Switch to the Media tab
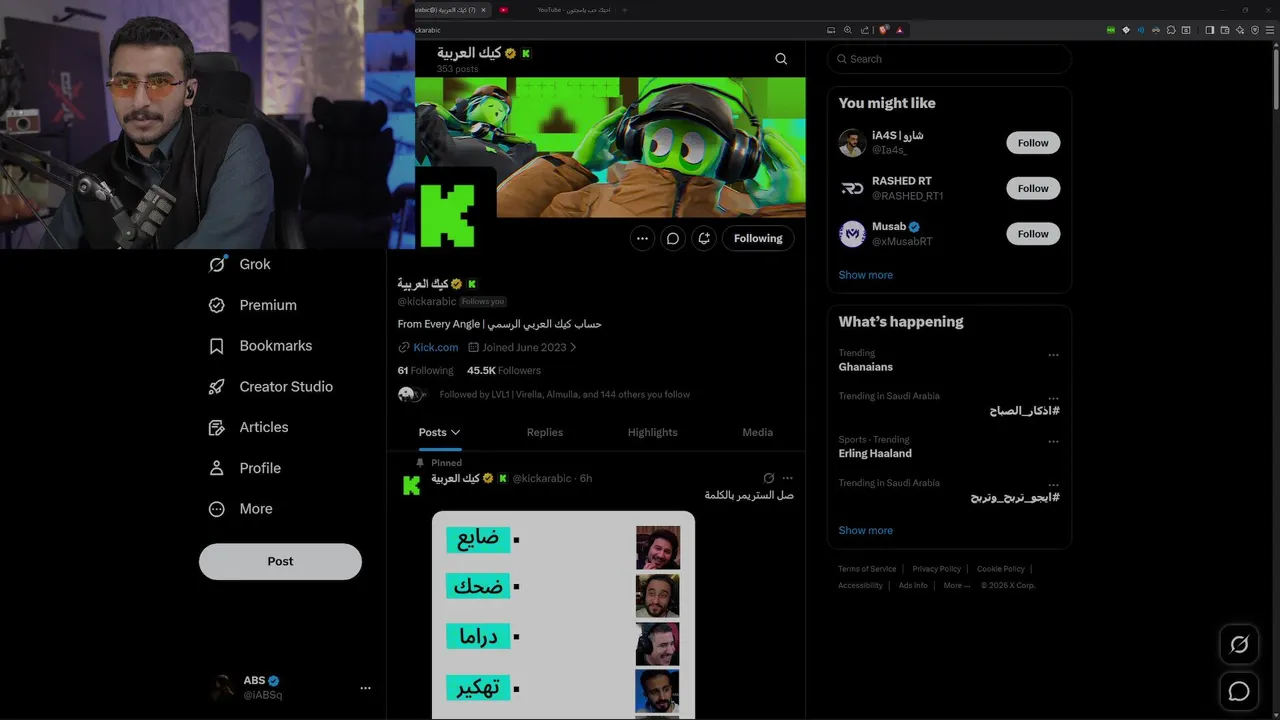The width and height of the screenshot is (1280, 720). point(757,432)
